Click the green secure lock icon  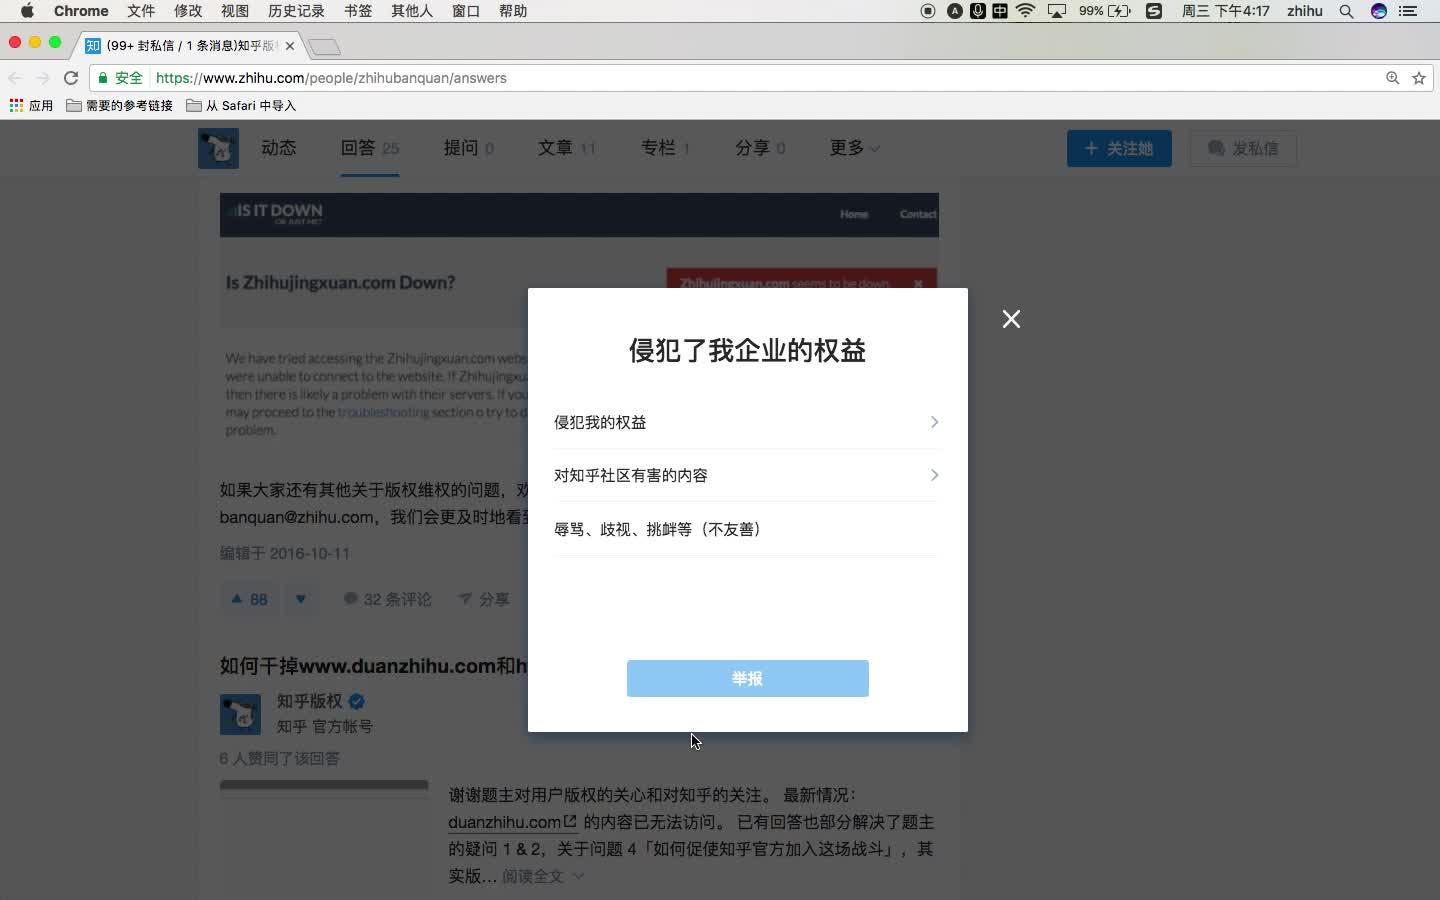tap(103, 78)
